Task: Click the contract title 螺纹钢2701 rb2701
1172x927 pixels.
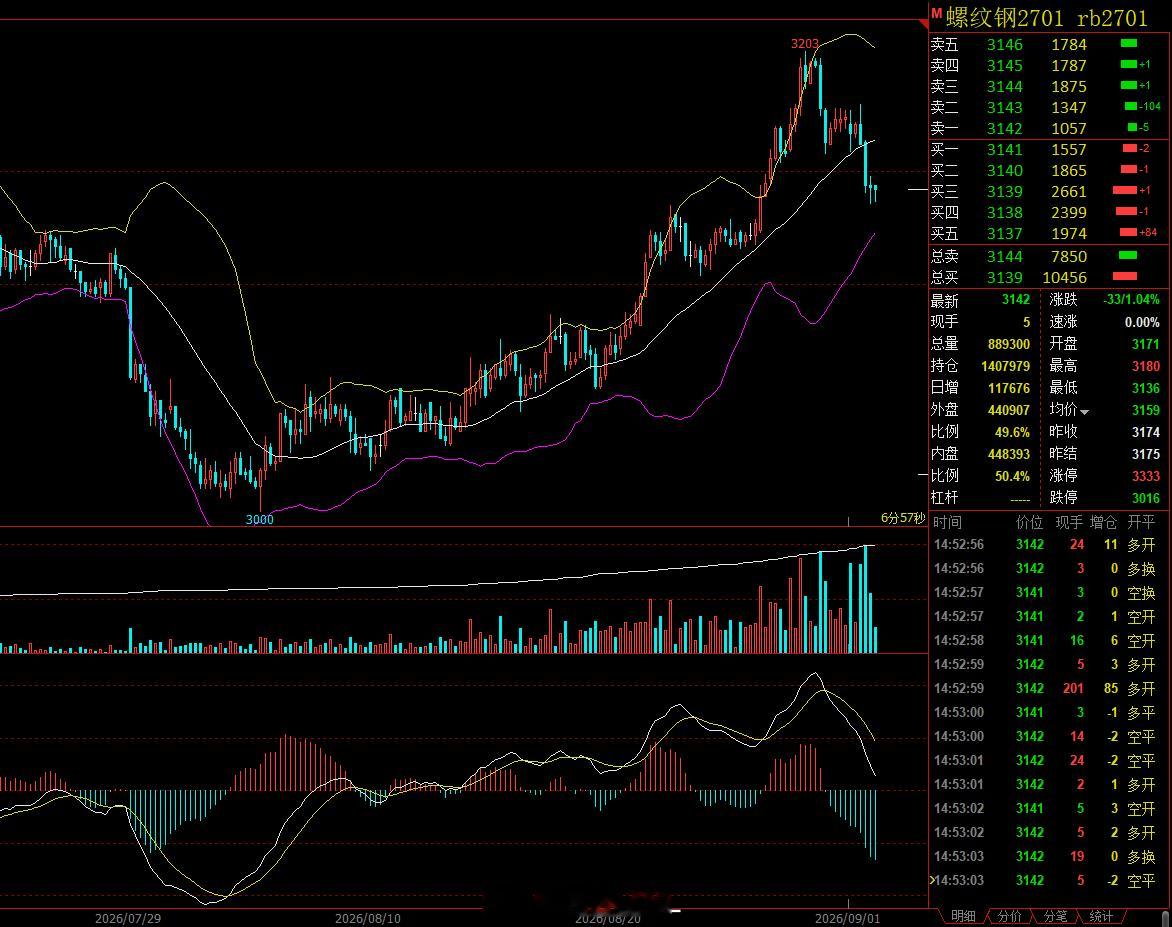Action: tap(1046, 17)
